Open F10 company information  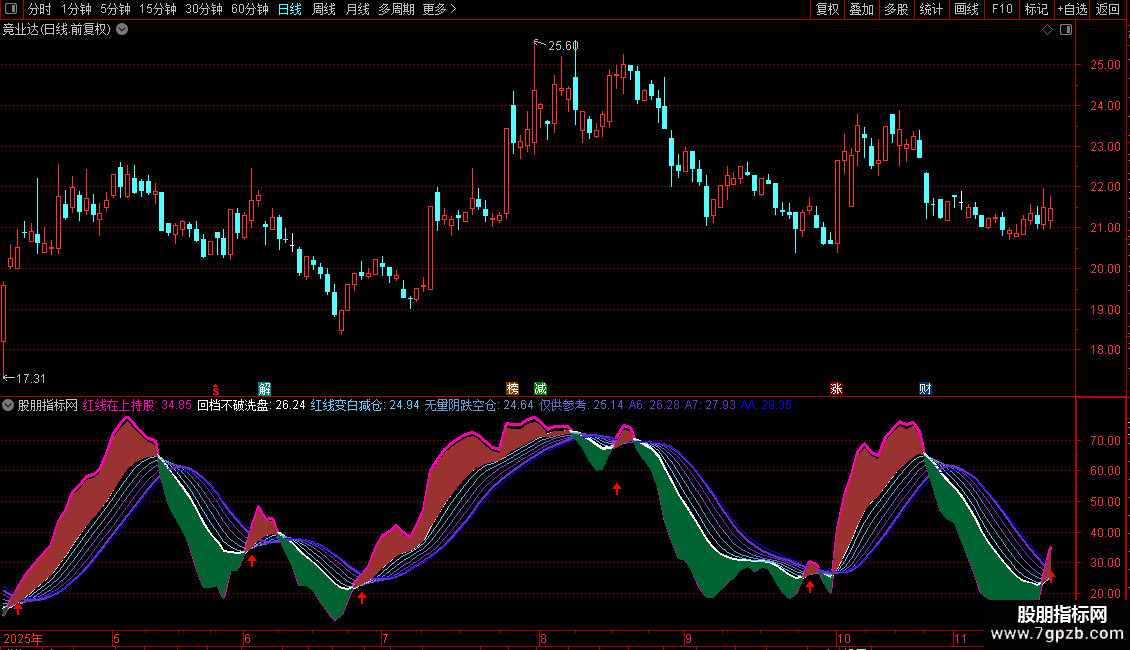pyautogui.click(x=1002, y=9)
